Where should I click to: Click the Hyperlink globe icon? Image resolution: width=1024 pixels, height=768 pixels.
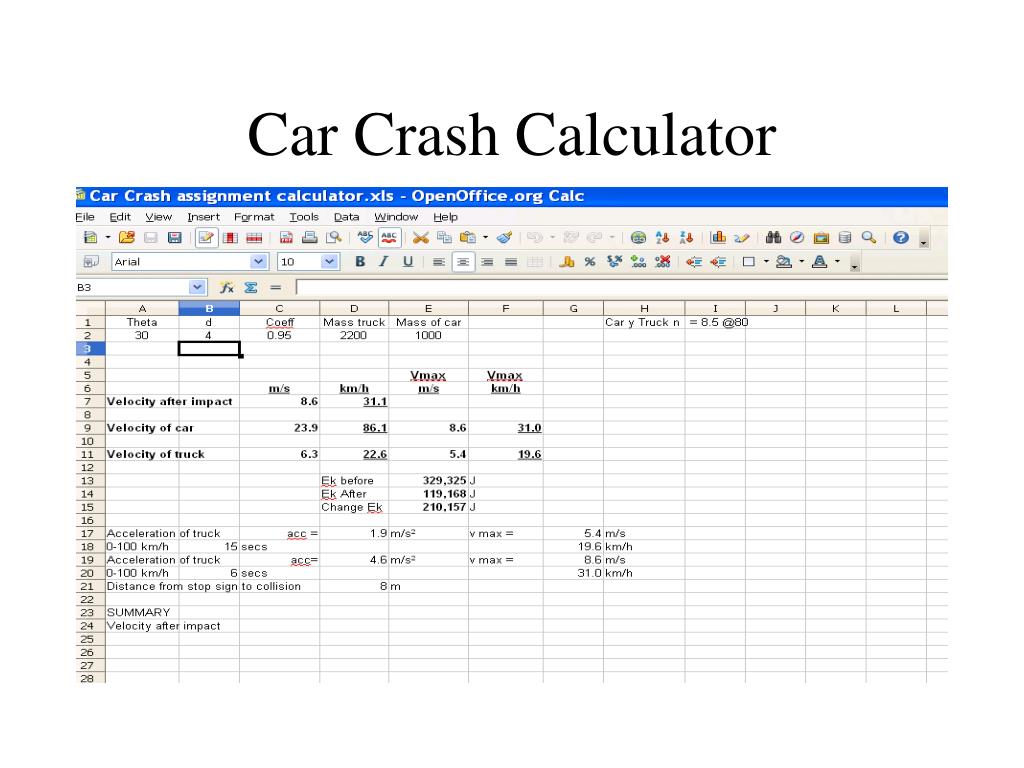(639, 238)
